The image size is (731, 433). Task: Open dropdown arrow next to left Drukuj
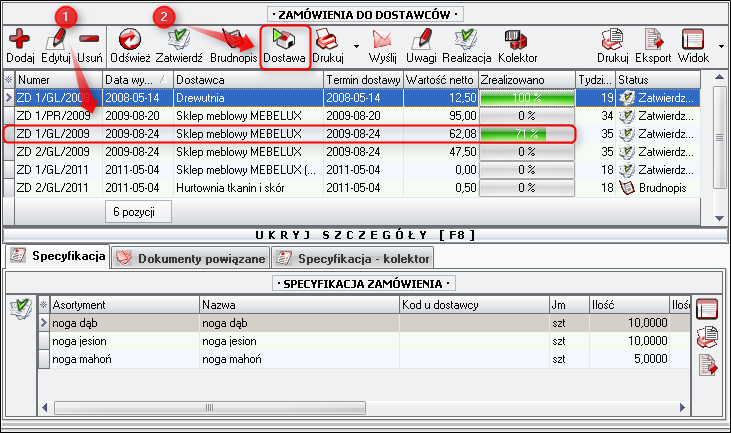pyautogui.click(x=357, y=46)
